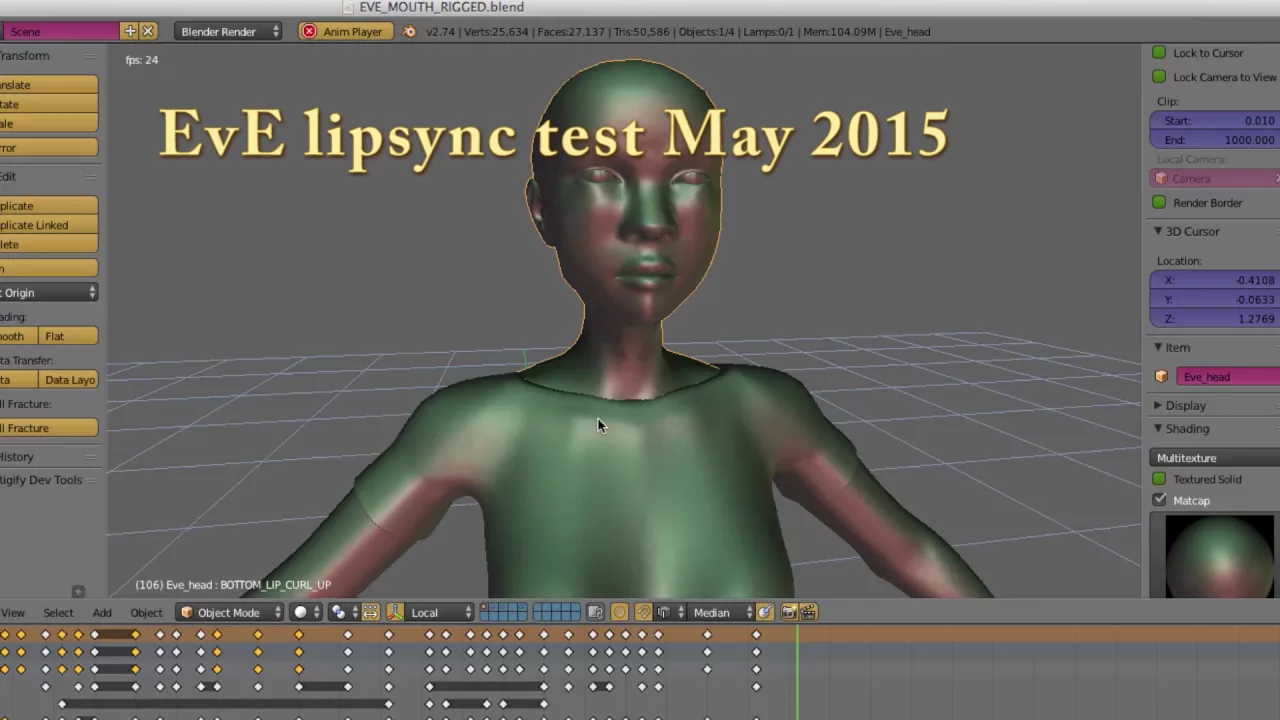The width and height of the screenshot is (1280, 720).
Task: Stop Anim Player with red cancel icon
Action: 309,31
